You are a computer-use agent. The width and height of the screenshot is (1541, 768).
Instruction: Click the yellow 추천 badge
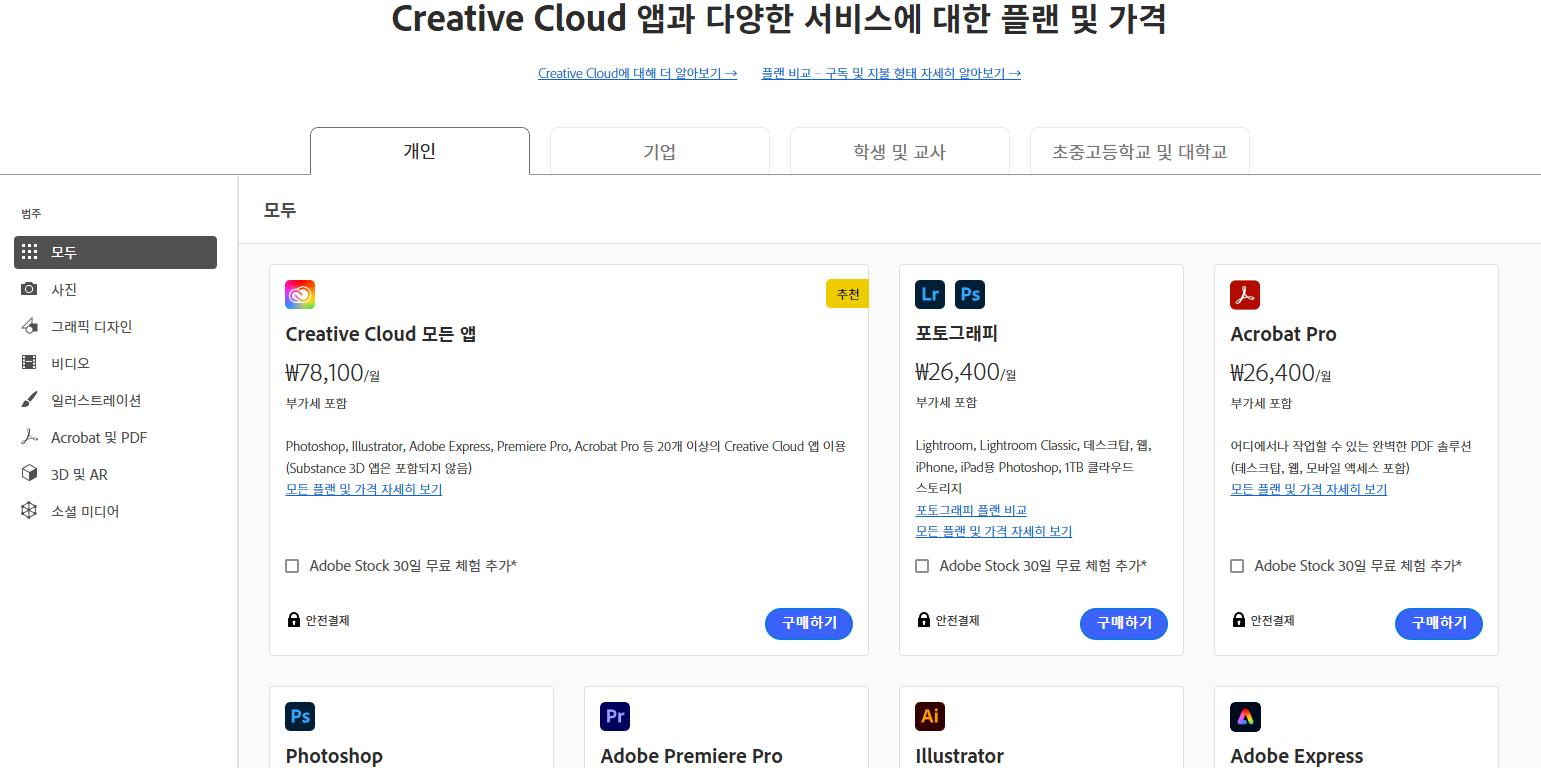(847, 294)
